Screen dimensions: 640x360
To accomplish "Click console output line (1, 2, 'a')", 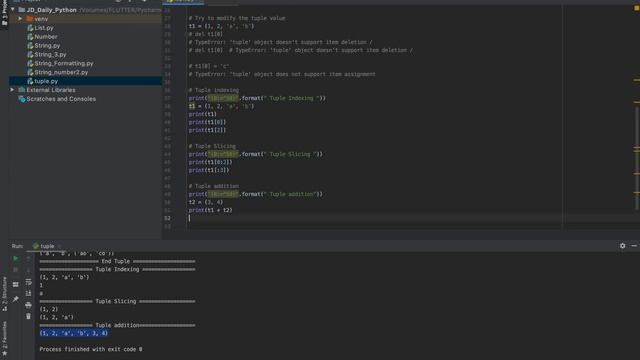I will pos(57,317).
